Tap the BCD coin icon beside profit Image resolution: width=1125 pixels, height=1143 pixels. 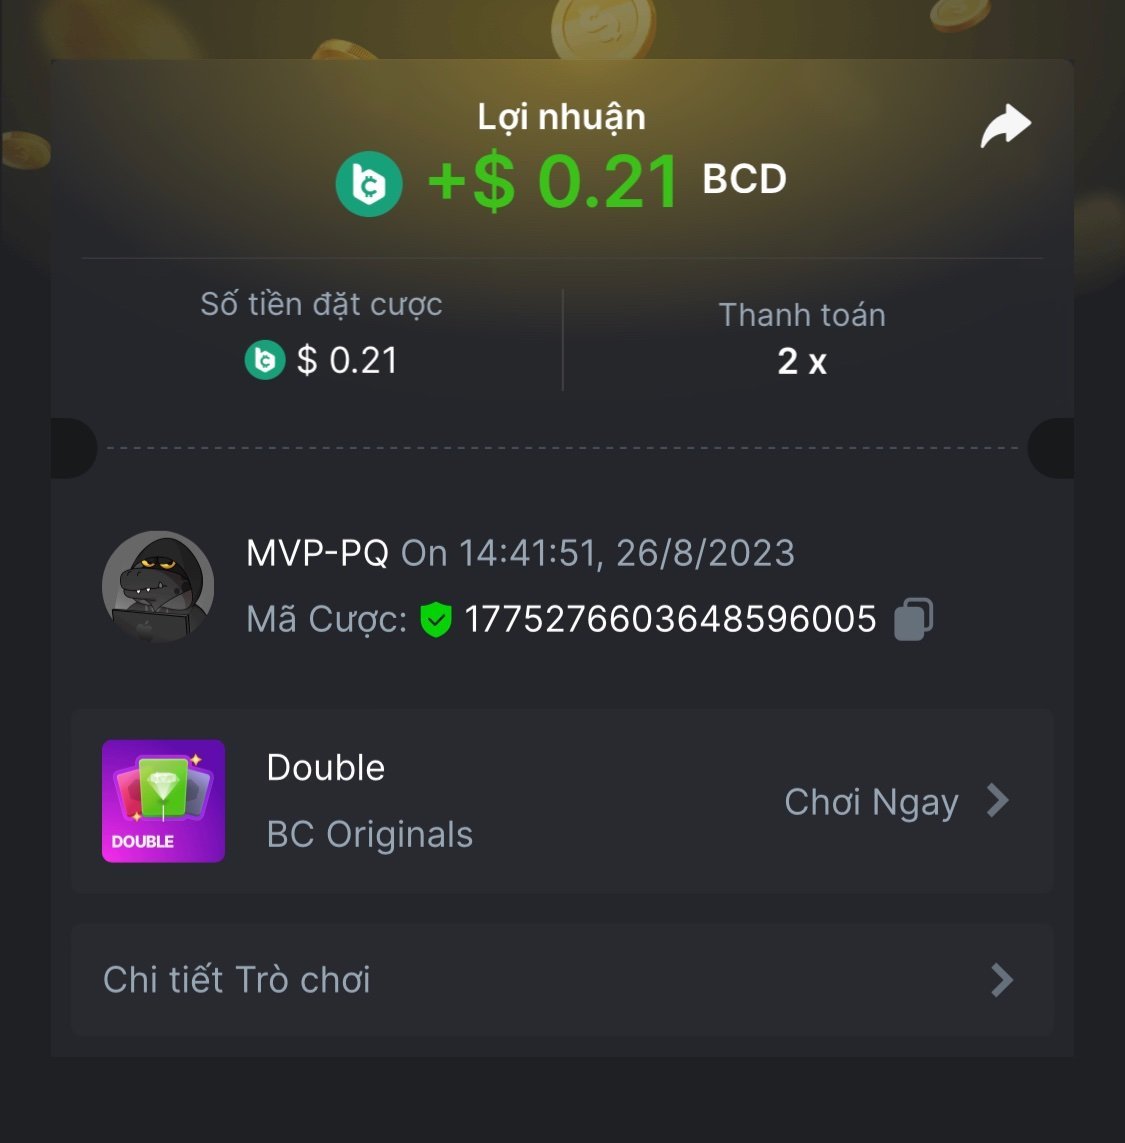[x=369, y=184]
